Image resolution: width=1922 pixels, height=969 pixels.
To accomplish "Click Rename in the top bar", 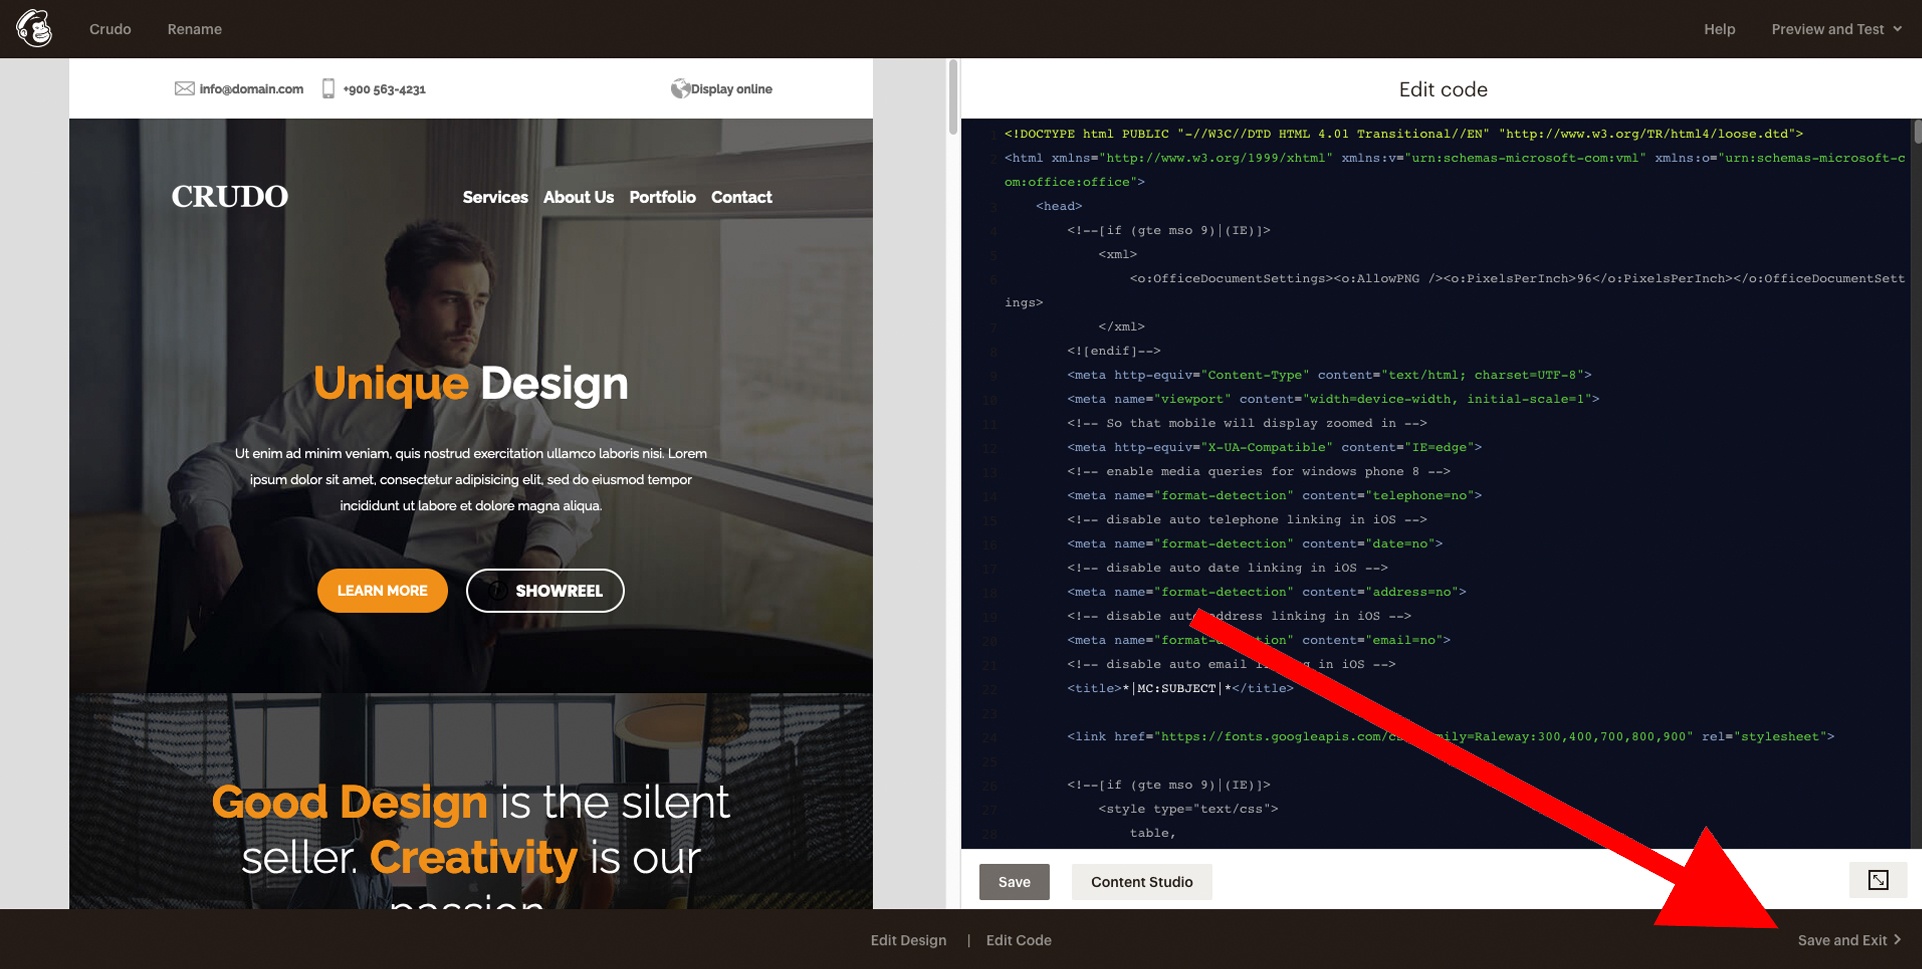I will [x=195, y=29].
